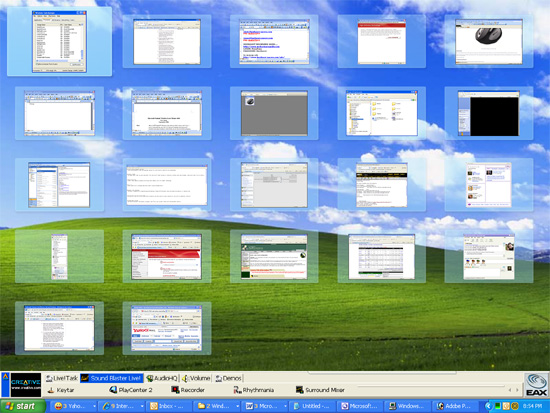Select the blank Word document thumbnail
Image resolution: width=550 pixels, height=413 pixels.
click(59, 113)
